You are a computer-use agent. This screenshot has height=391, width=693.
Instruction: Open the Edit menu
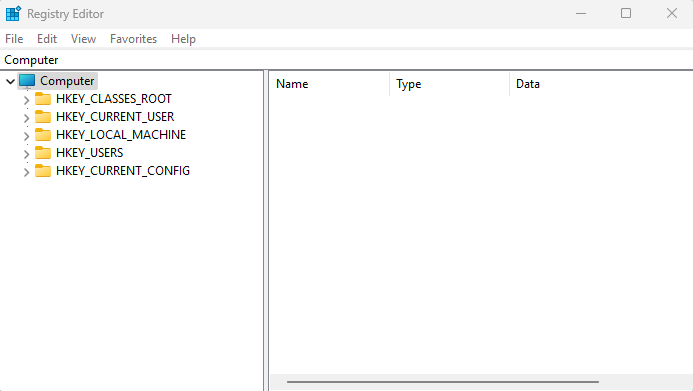tap(47, 39)
